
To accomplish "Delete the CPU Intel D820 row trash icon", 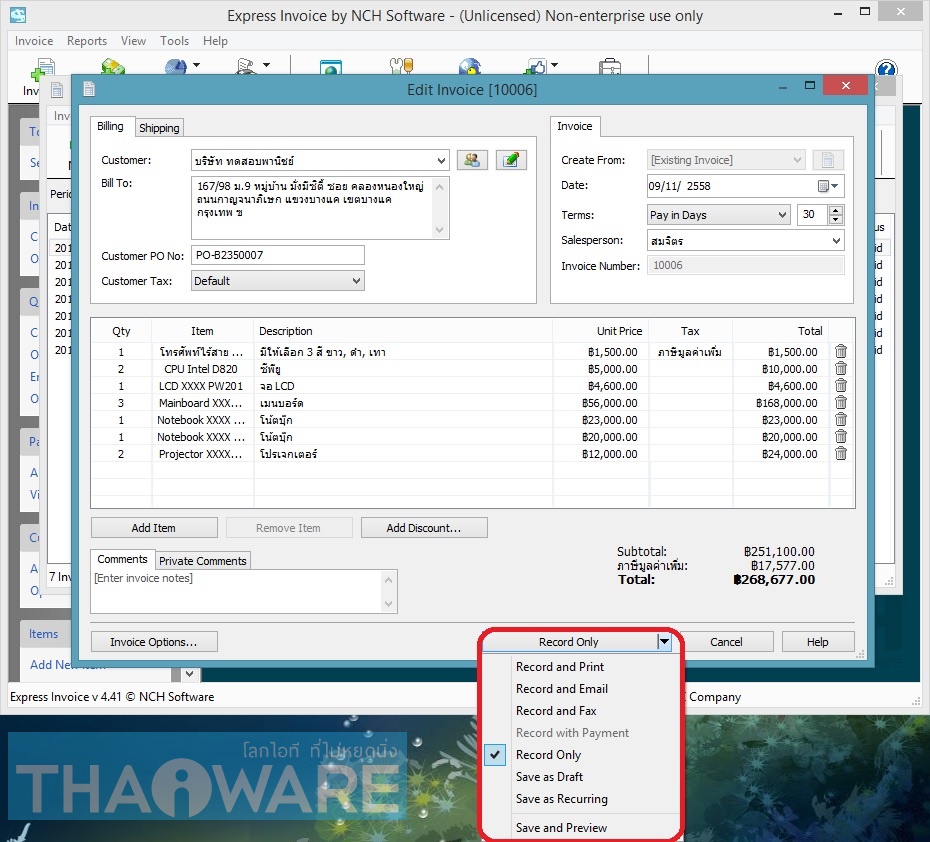I will pos(840,369).
